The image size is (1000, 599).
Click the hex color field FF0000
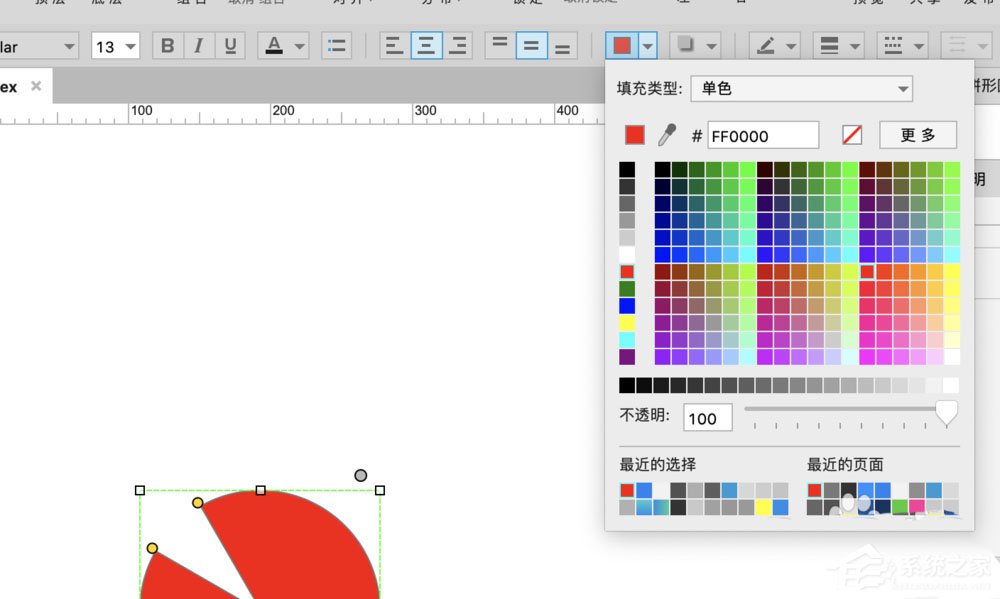point(763,135)
